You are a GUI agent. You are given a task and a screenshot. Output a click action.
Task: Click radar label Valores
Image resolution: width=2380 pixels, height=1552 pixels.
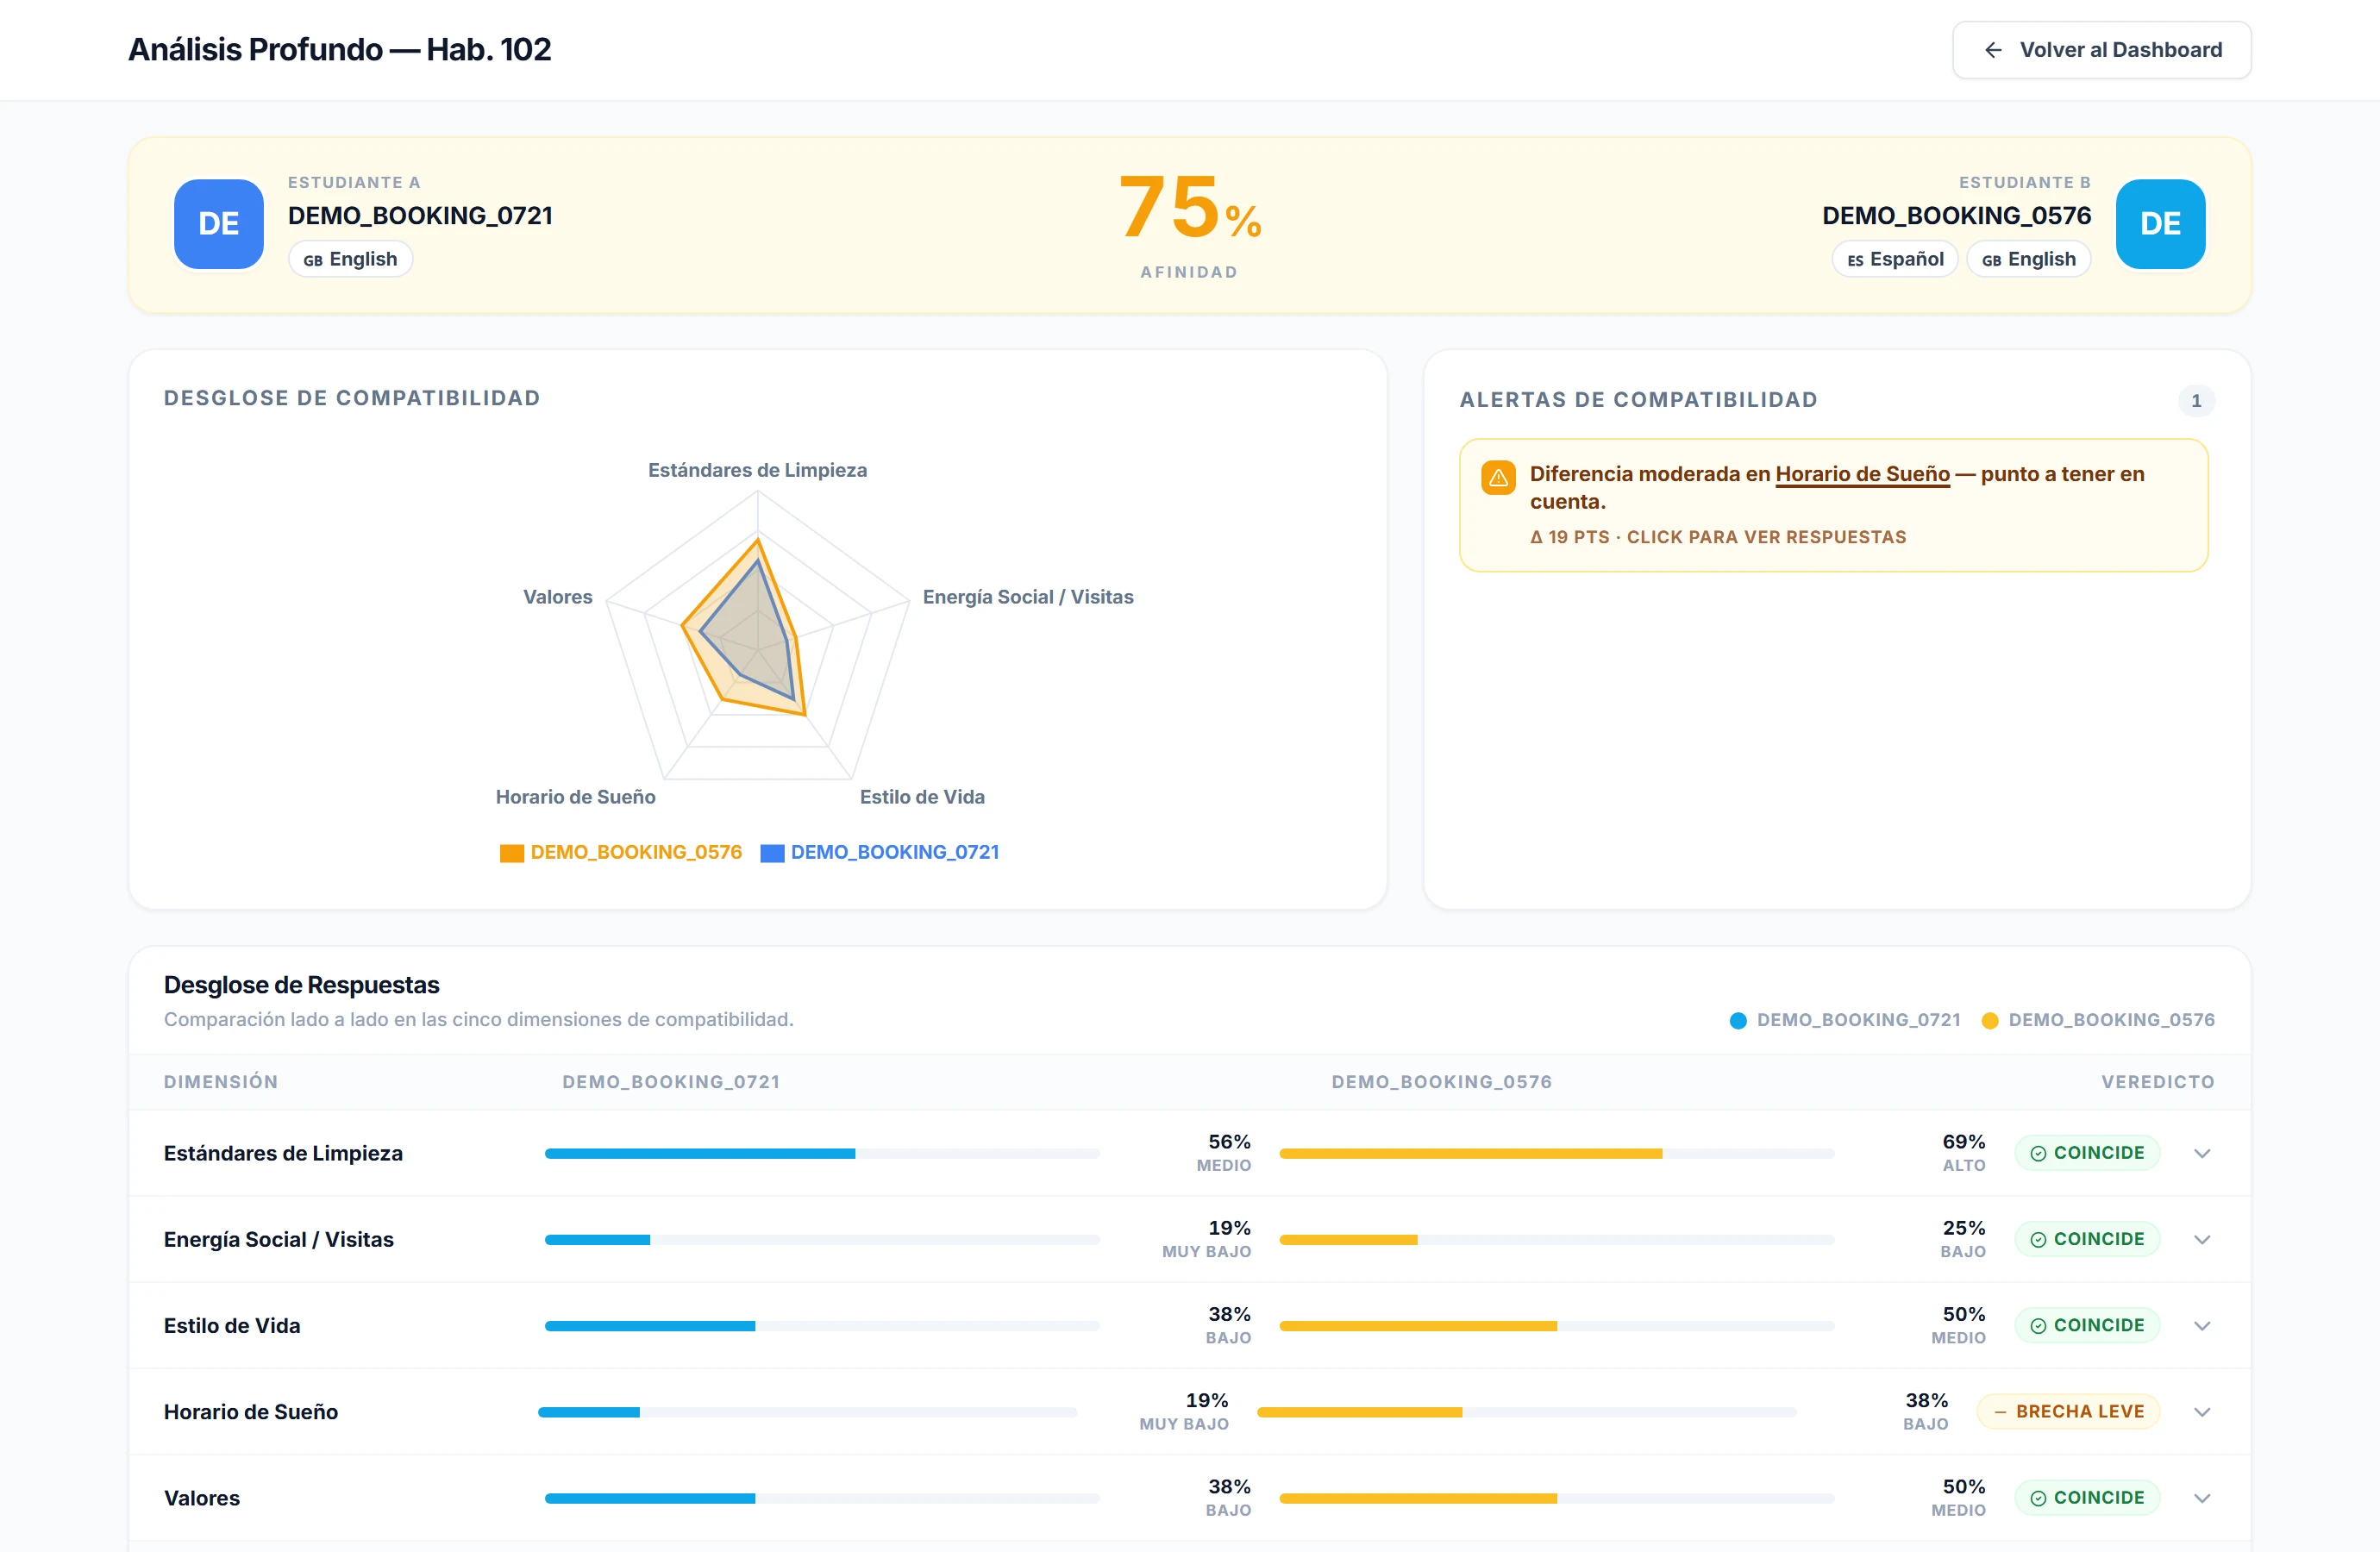click(x=558, y=597)
